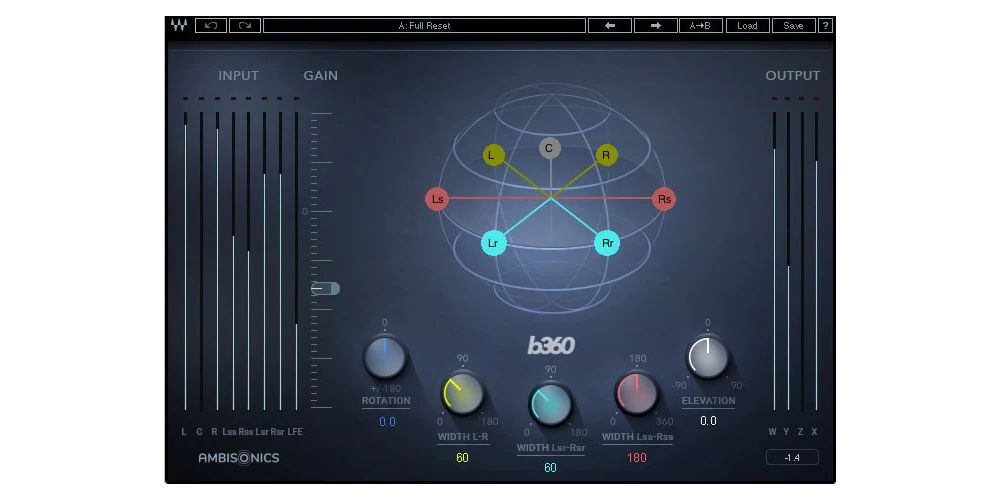
Task: Click the WIDTH L-R label
Action: (462, 438)
